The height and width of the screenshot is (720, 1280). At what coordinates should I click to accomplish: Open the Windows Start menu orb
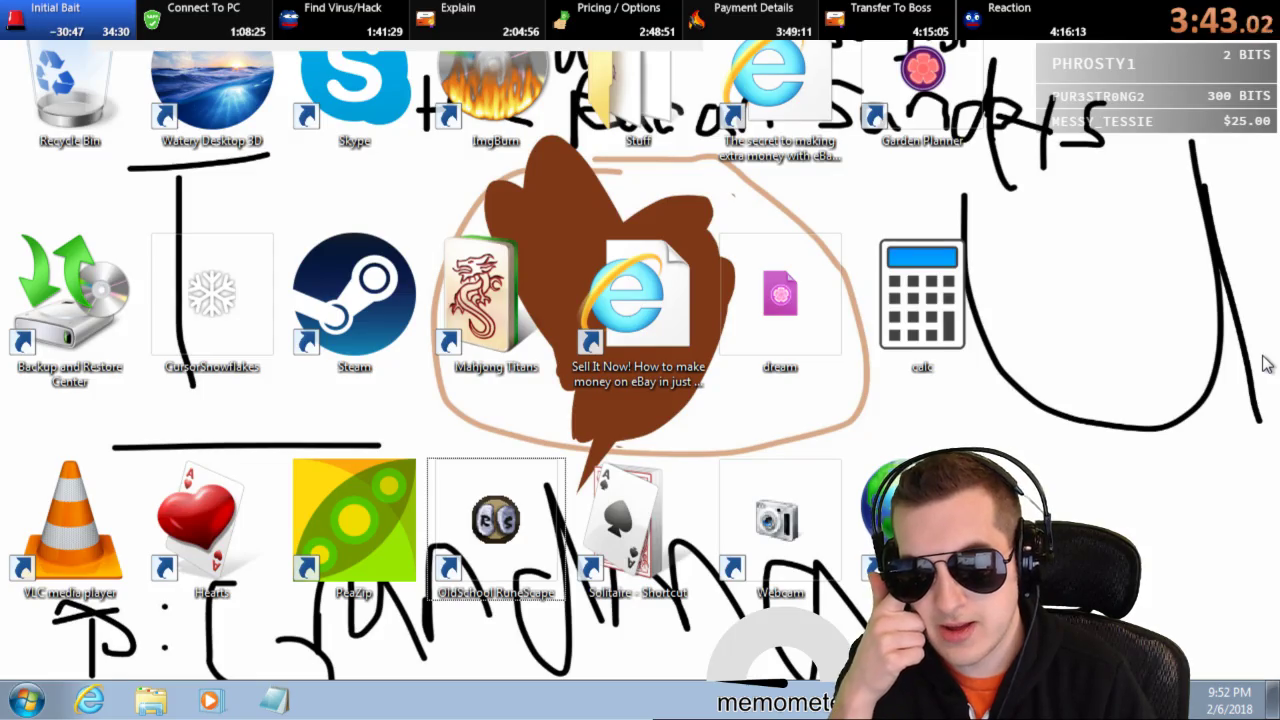click(x=27, y=700)
